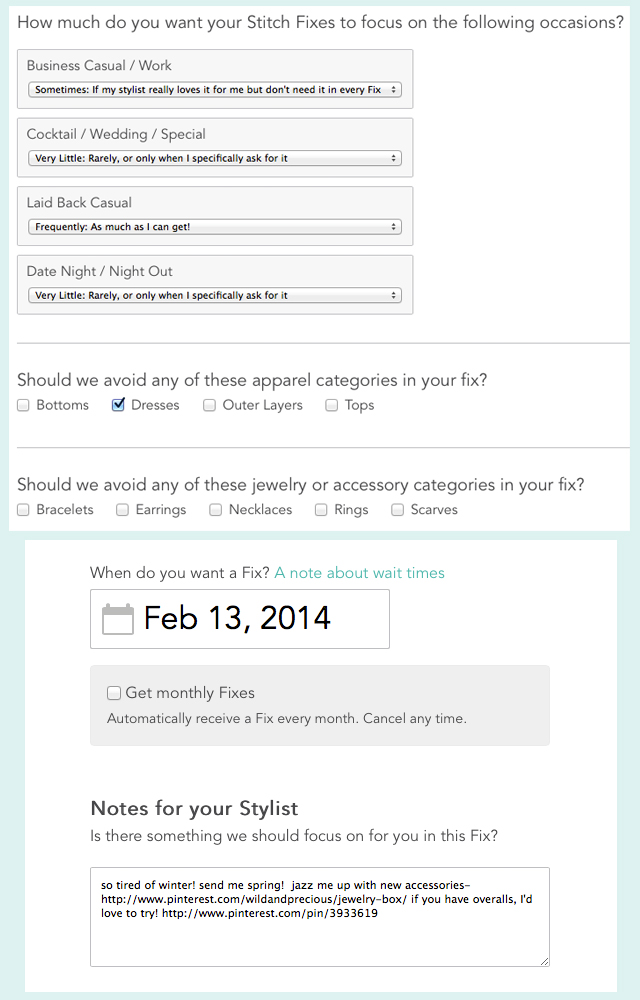Viewport: 640px width, 1000px height.
Task: Open the Laid Back Casual frequency dropdown
Action: [x=215, y=227]
